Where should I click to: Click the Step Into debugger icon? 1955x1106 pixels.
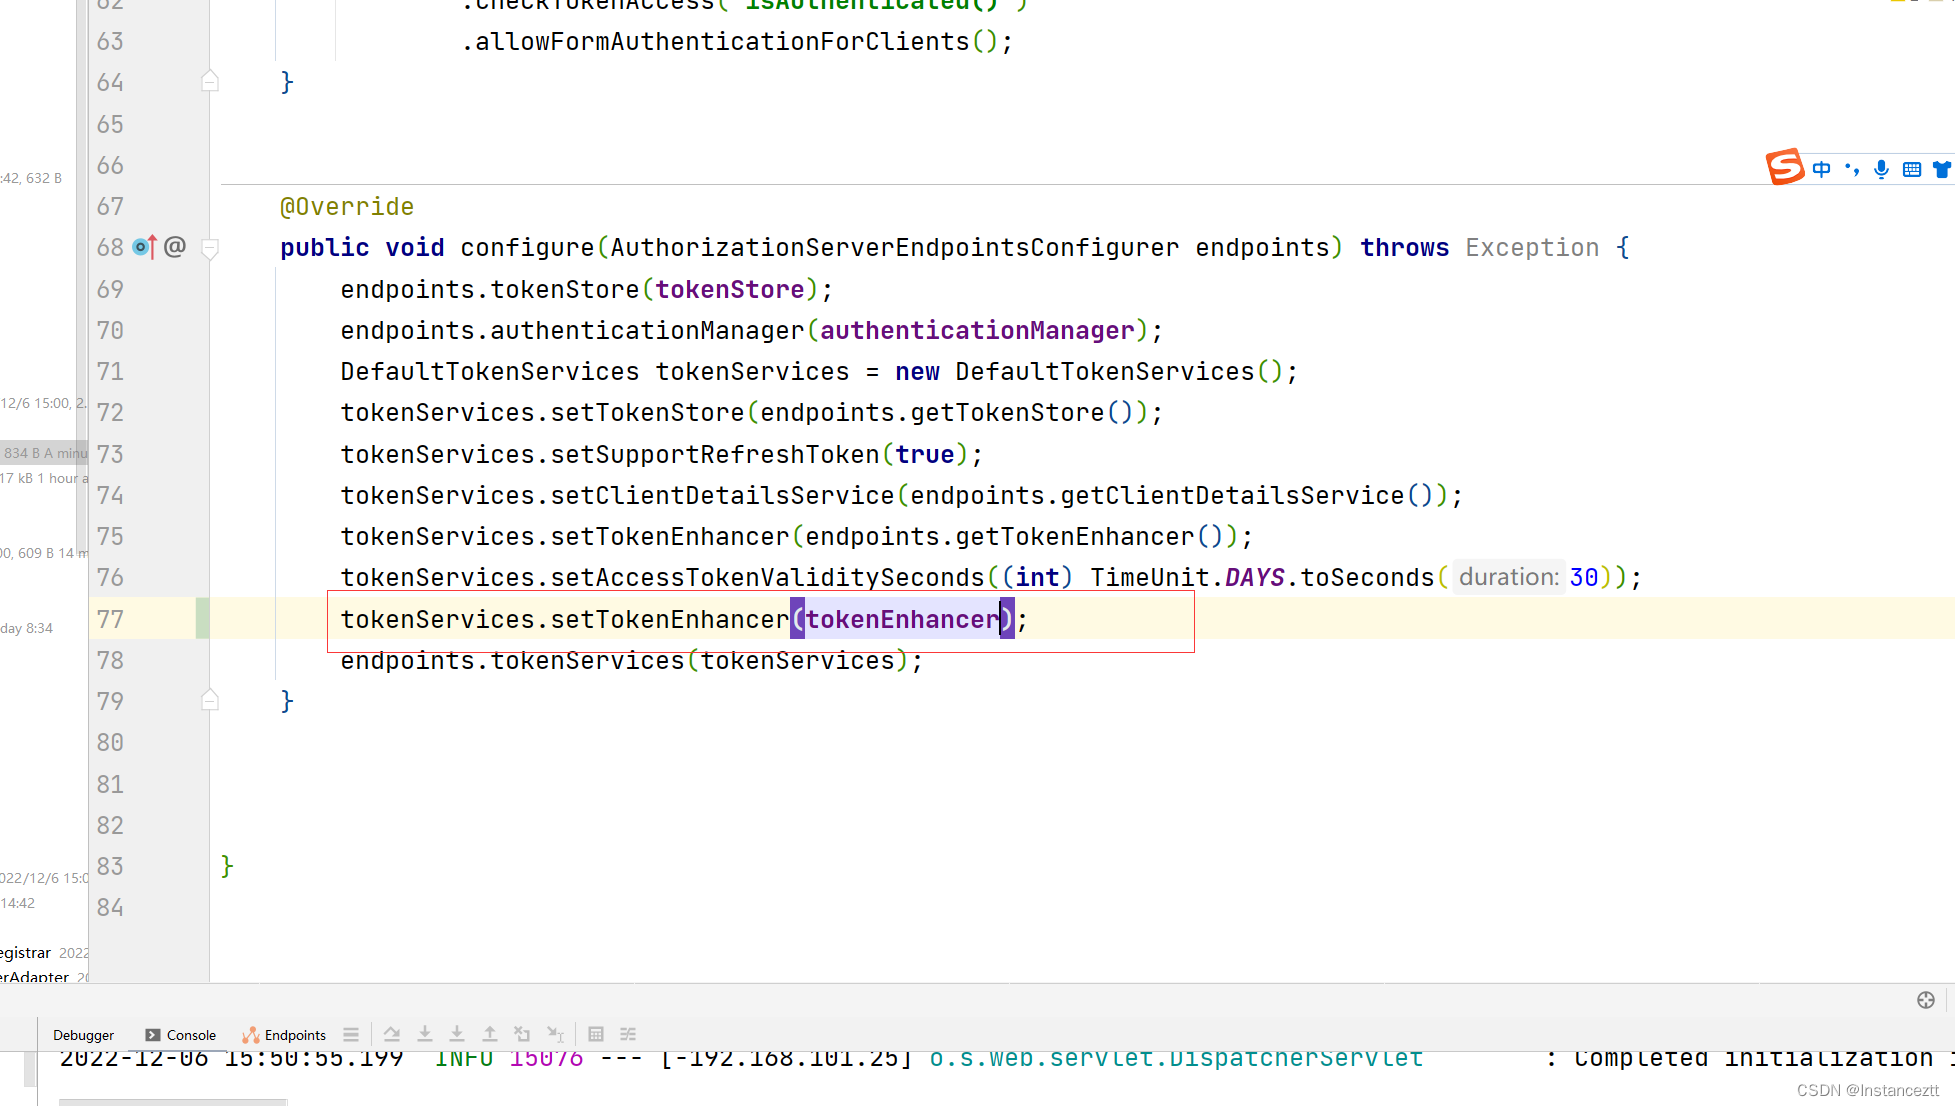click(x=425, y=1035)
